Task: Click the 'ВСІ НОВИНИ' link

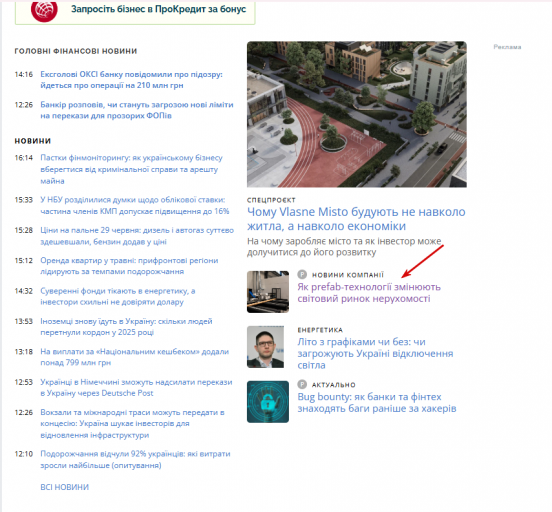Action: pyautogui.click(x=64, y=487)
